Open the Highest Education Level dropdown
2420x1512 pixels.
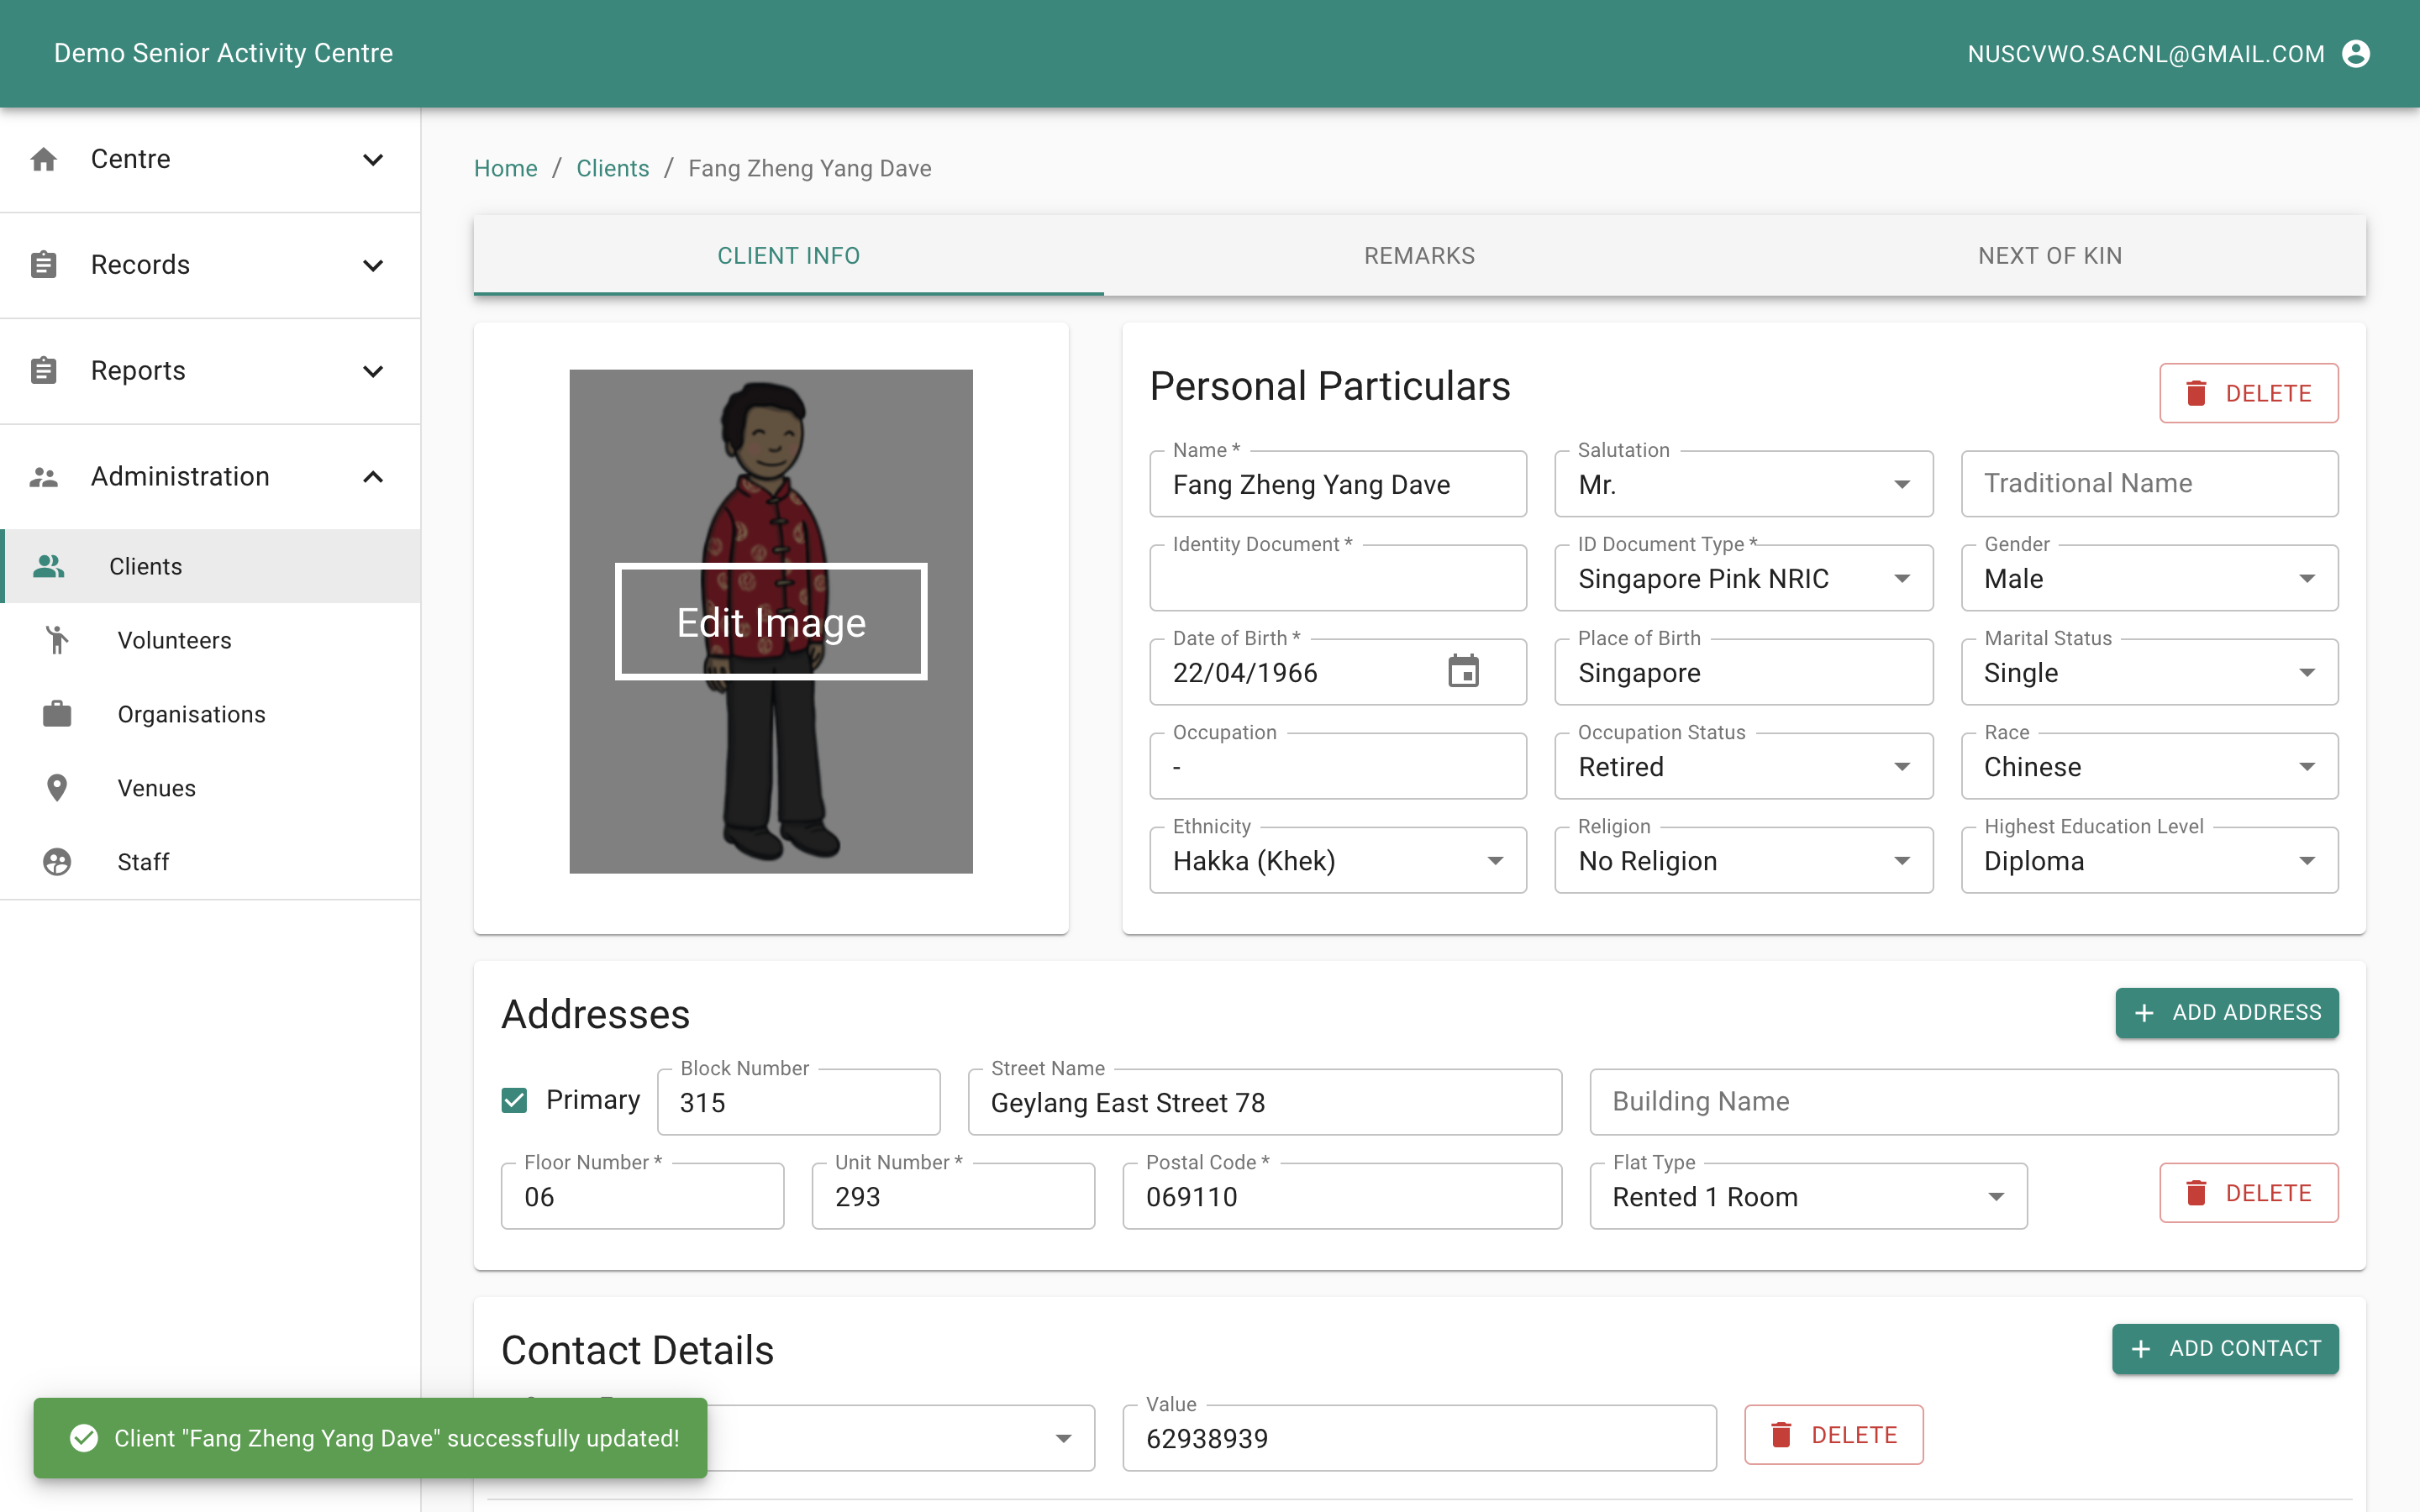[x=2150, y=860]
